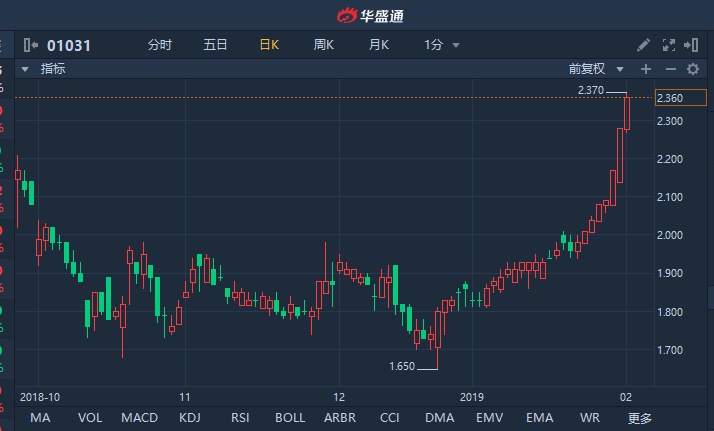
Task: Enable the BOLL indicator
Action: [290, 418]
